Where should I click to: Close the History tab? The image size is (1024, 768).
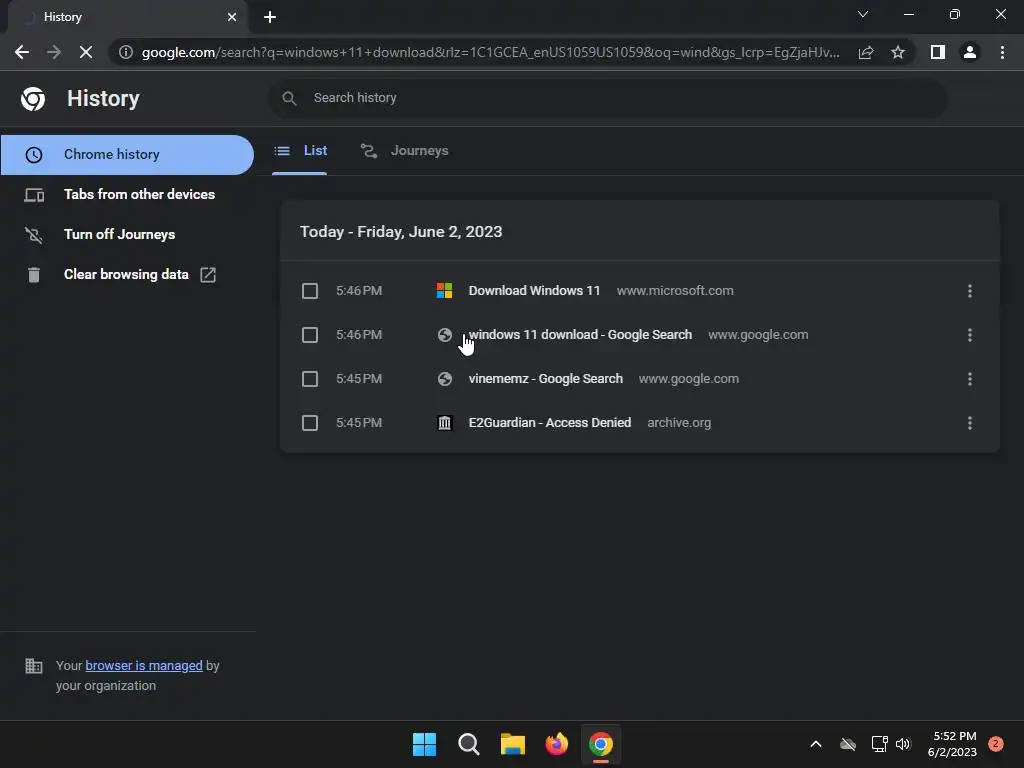click(x=232, y=17)
